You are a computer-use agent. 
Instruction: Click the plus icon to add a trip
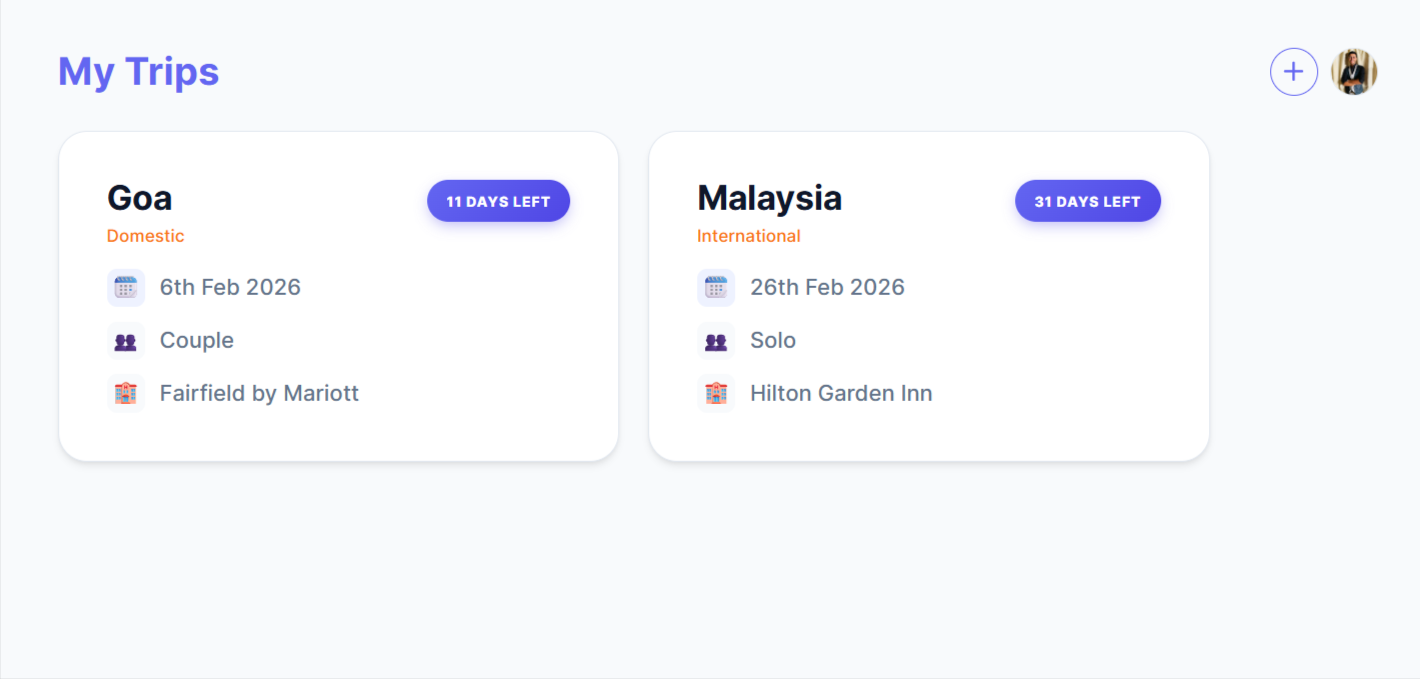(1293, 71)
